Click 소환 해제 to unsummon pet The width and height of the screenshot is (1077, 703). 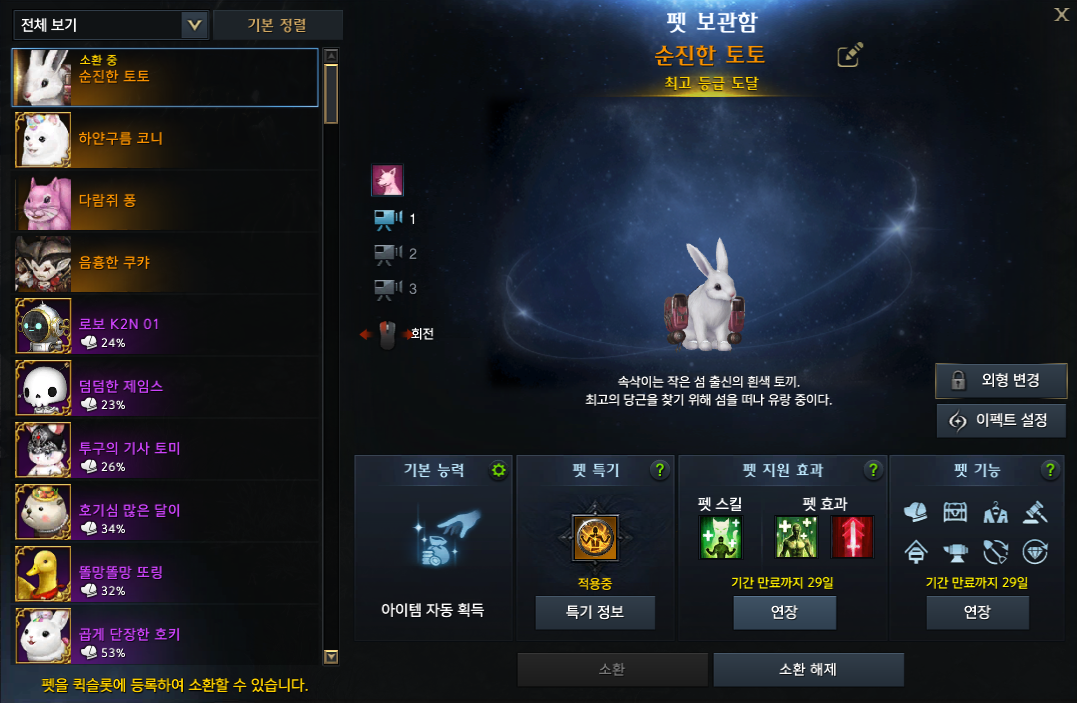(x=808, y=669)
